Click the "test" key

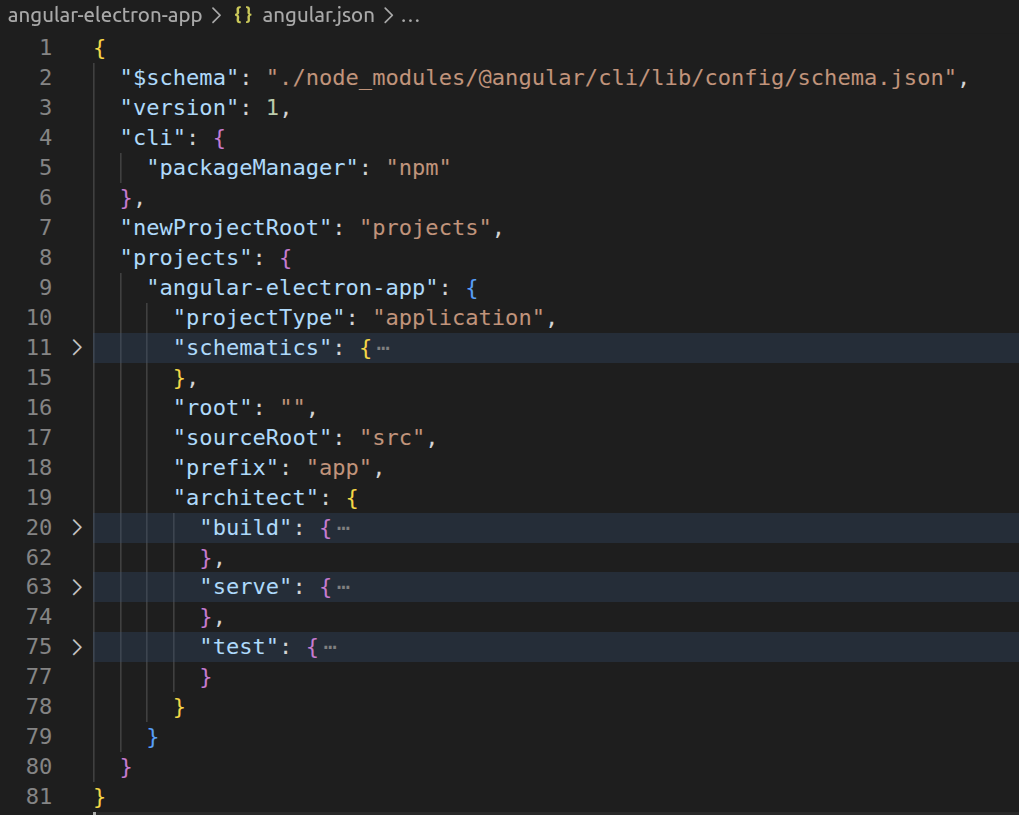[x=239, y=647]
